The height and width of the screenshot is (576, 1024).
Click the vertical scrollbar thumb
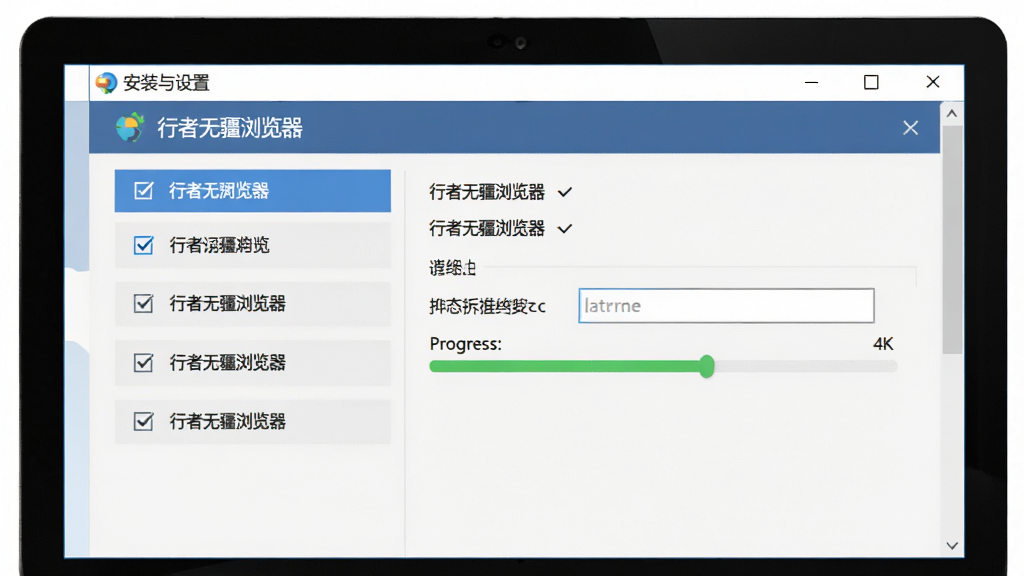(952, 239)
